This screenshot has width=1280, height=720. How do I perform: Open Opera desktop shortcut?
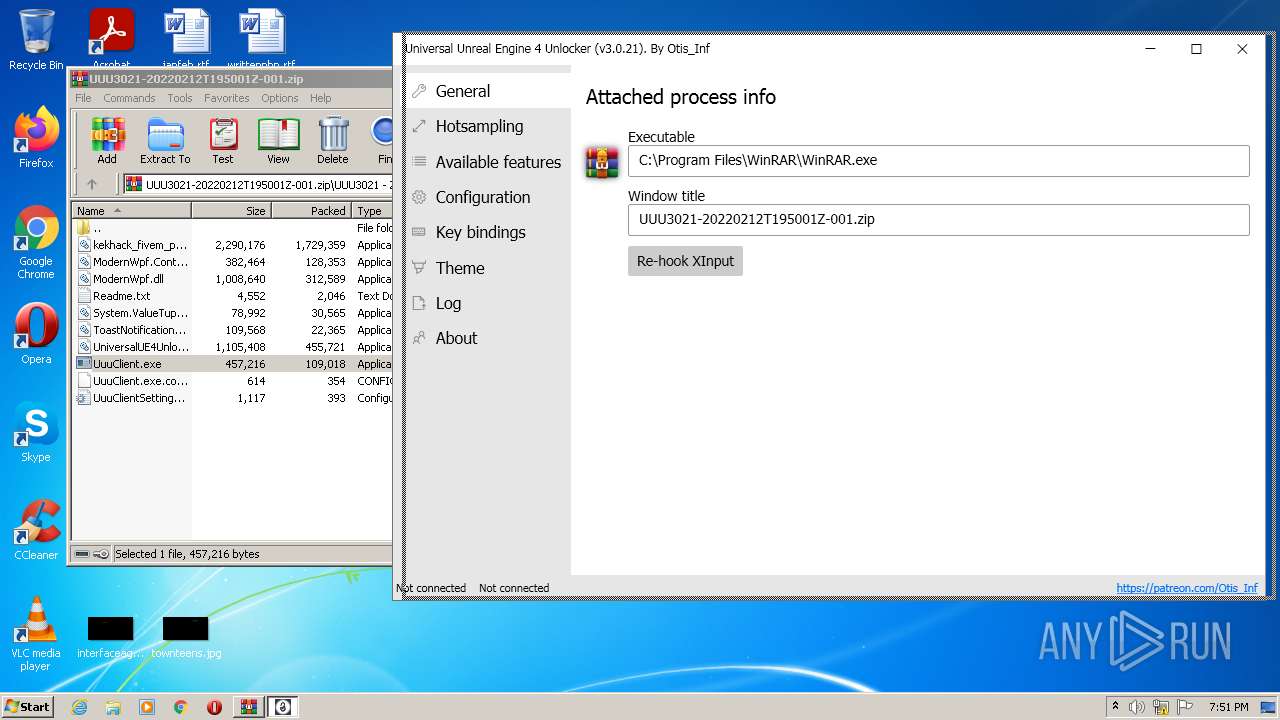click(x=36, y=333)
